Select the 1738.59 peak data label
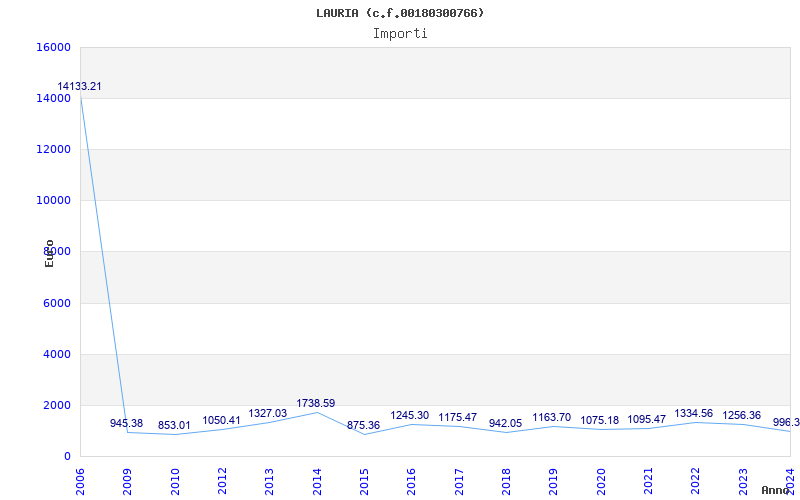Image resolution: width=800 pixels, height=500 pixels. click(316, 403)
